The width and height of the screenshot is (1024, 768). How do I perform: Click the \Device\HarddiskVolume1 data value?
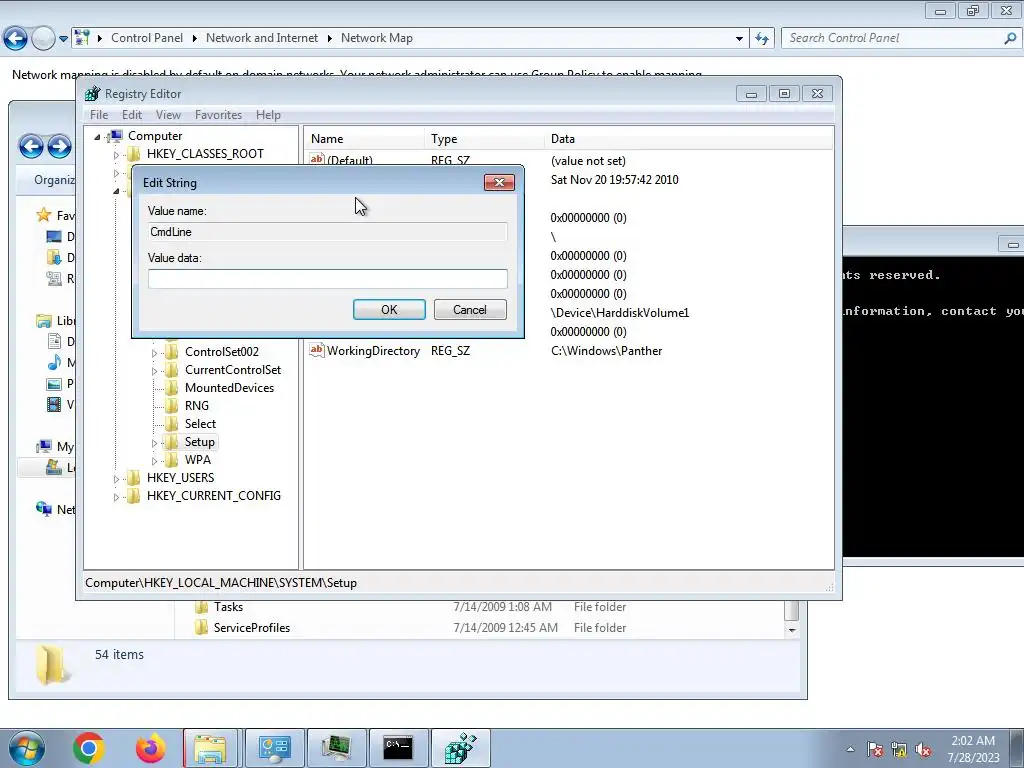coord(620,313)
